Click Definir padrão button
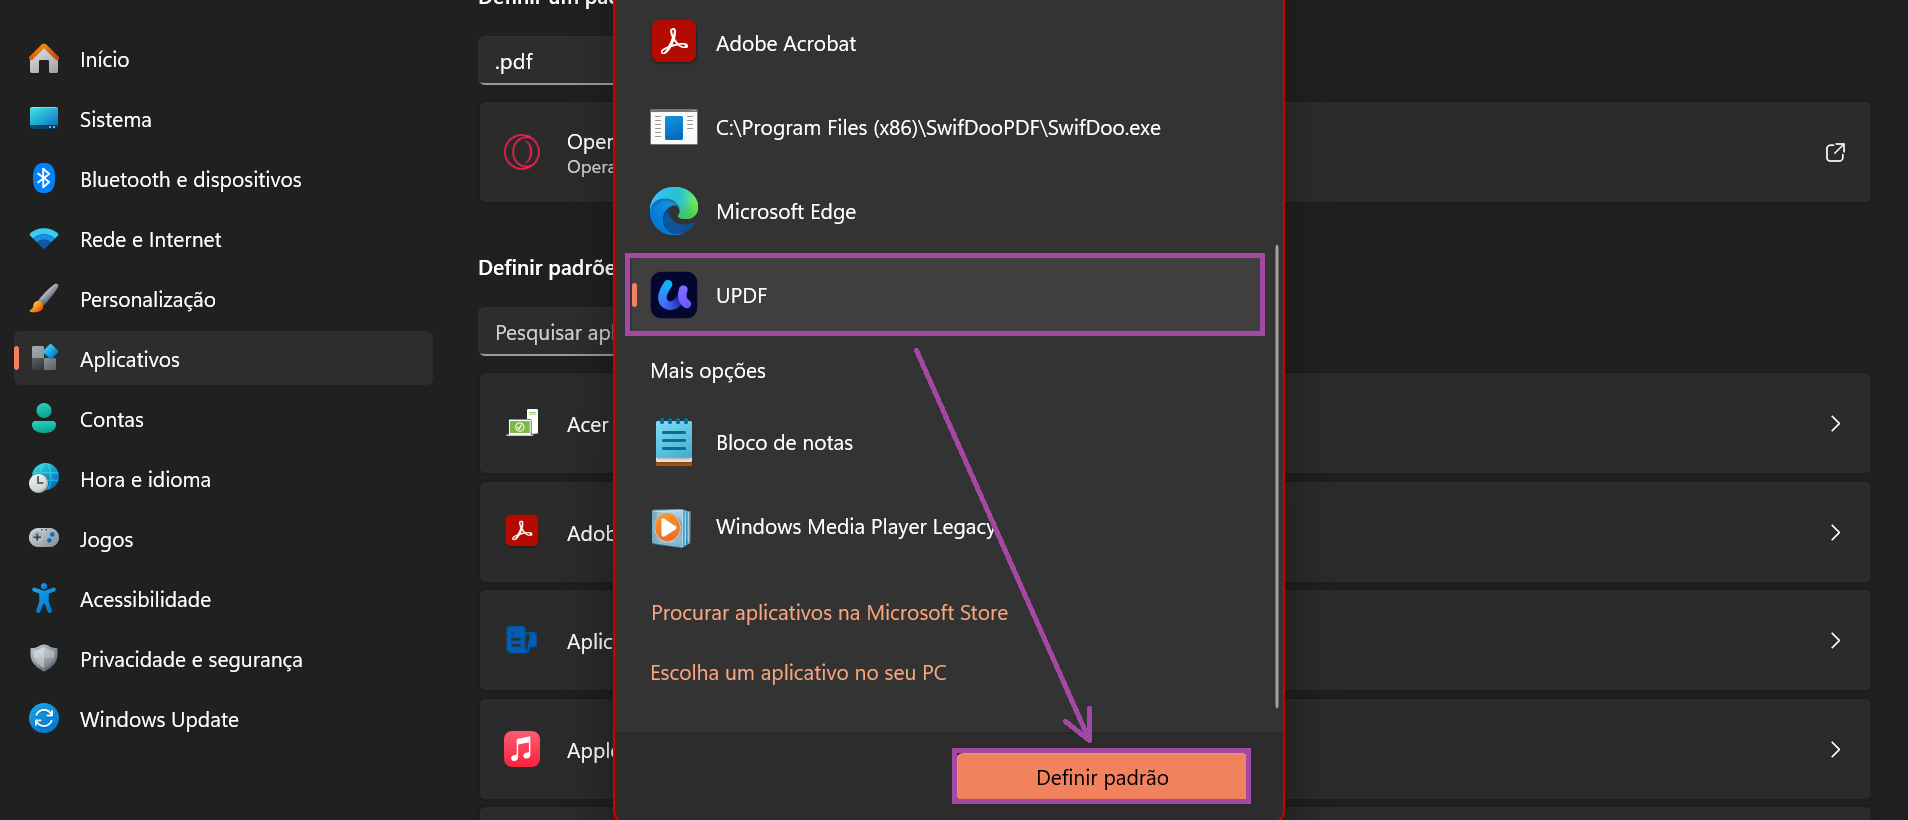The height and width of the screenshot is (820, 1908). pos(1102,777)
